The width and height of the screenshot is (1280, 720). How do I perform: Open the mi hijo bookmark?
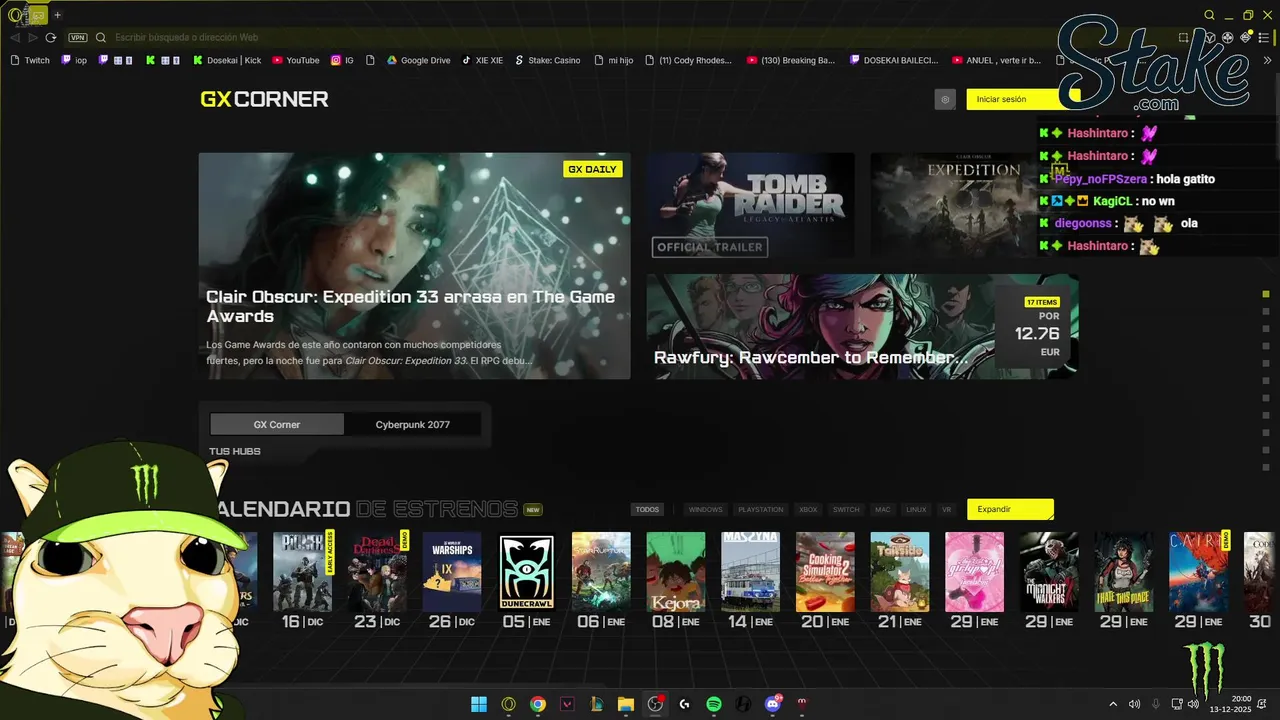click(x=613, y=60)
